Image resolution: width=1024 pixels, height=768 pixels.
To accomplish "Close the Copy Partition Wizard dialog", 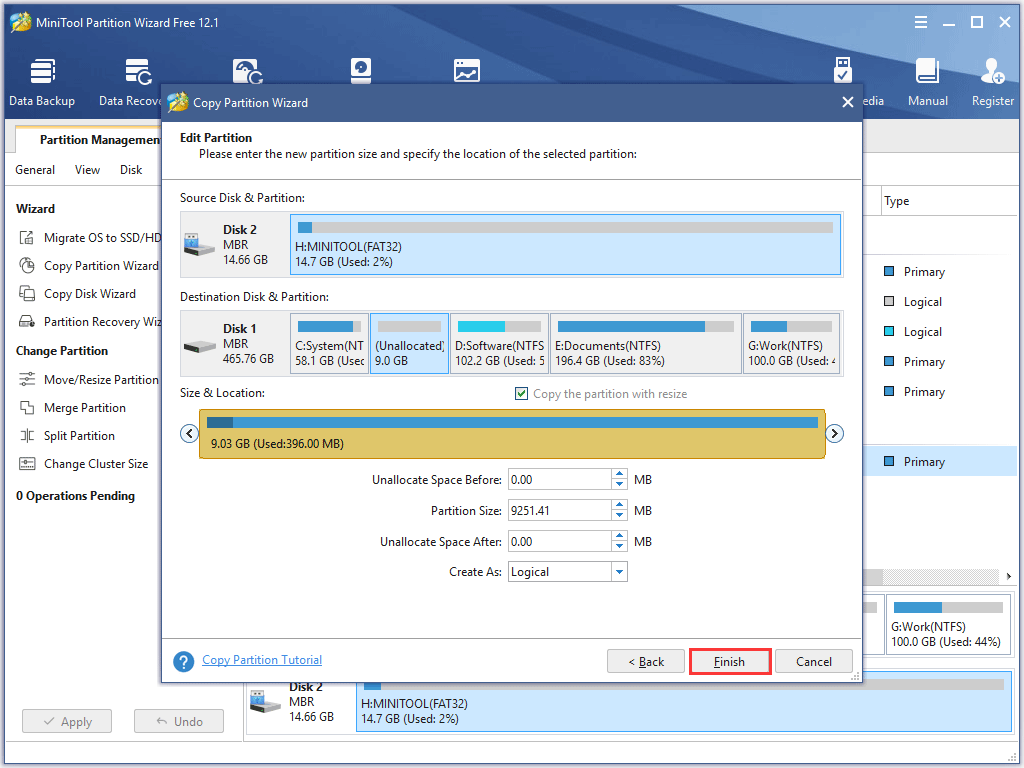I will tap(848, 103).
